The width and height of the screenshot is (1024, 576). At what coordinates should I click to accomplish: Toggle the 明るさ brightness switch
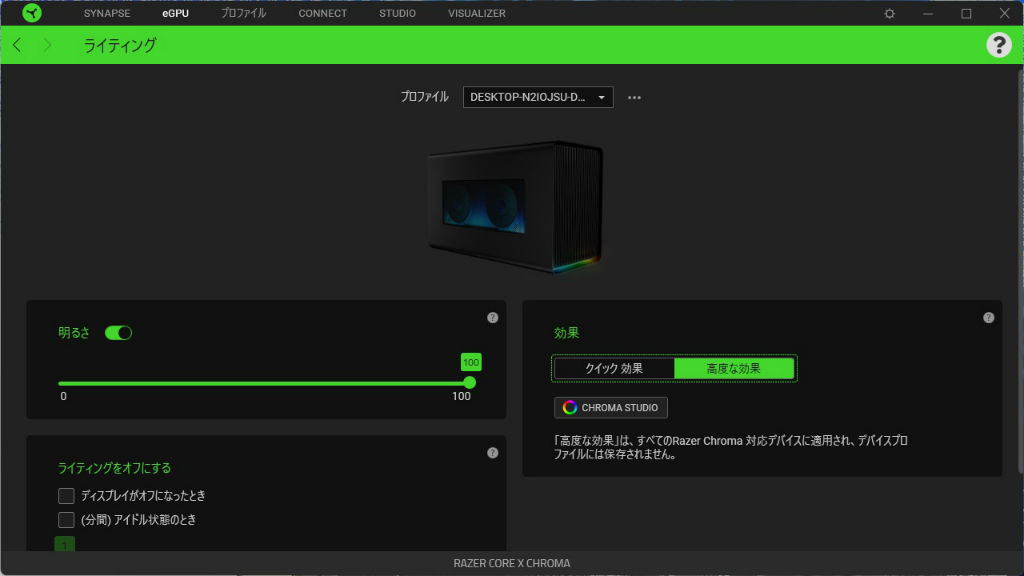(x=118, y=333)
